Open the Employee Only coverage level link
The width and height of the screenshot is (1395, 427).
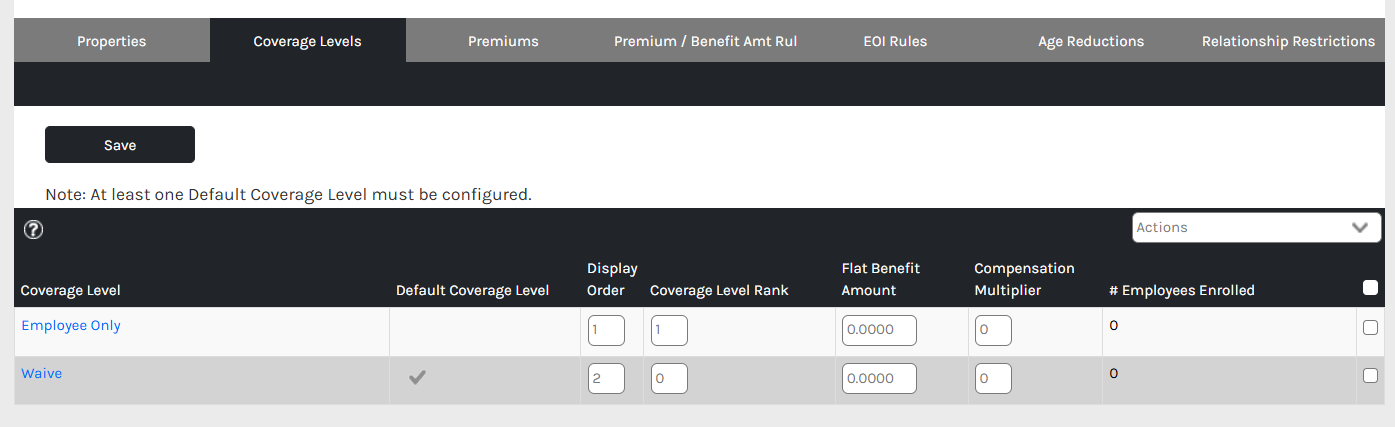[71, 326]
